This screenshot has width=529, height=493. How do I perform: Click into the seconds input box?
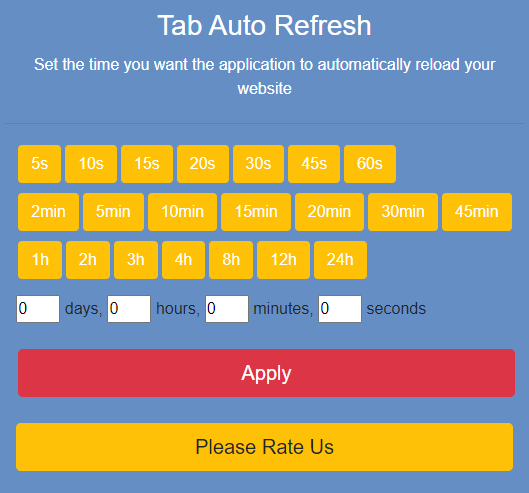(x=340, y=309)
